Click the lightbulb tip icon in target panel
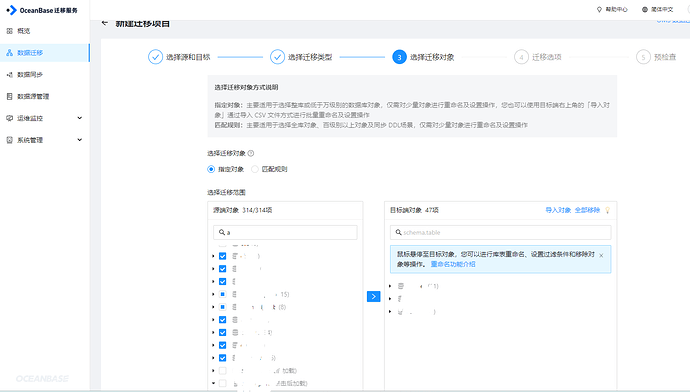The image size is (690, 392). pos(607,210)
